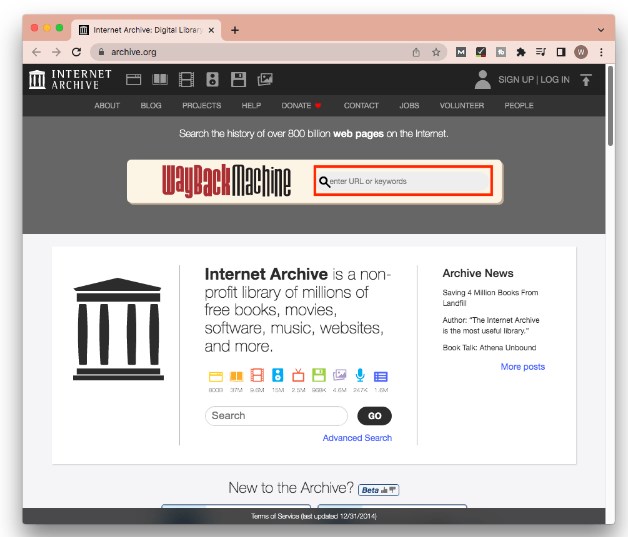Click the blue microphone collection icon

(x=360, y=376)
